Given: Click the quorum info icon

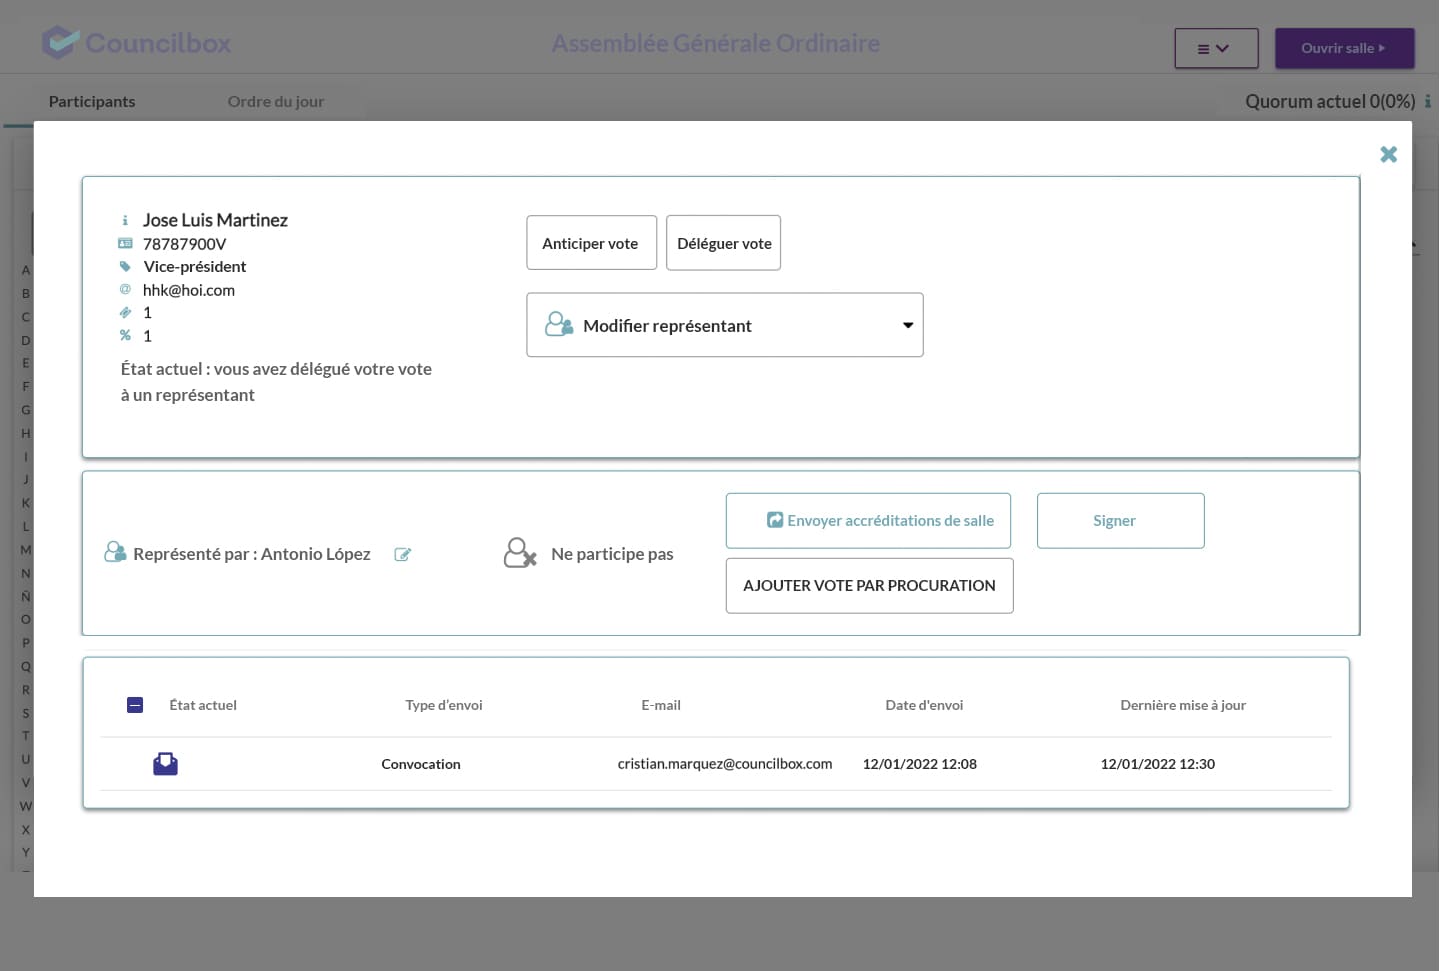Looking at the screenshot, I should [x=1427, y=102].
